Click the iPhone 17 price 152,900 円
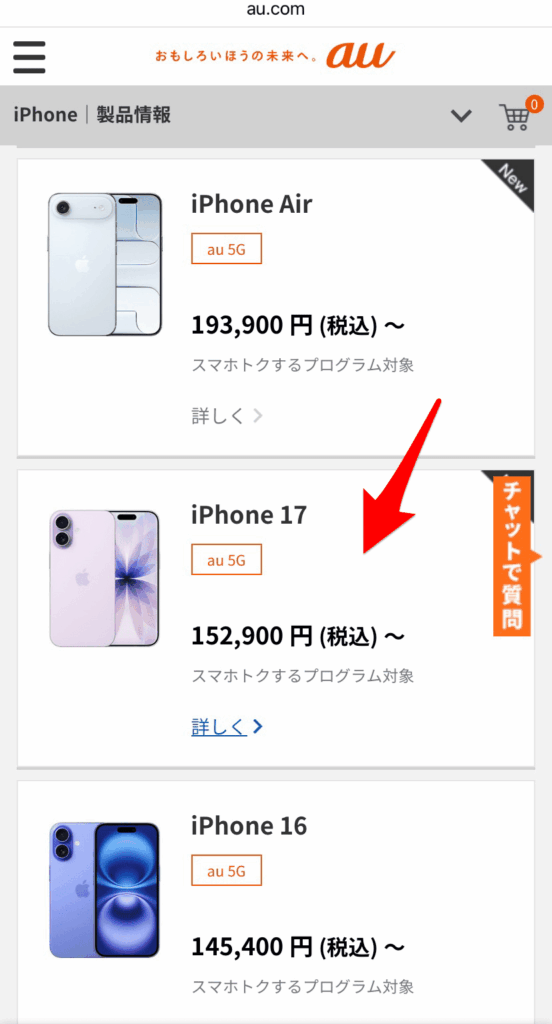552x1024 pixels. (252, 635)
